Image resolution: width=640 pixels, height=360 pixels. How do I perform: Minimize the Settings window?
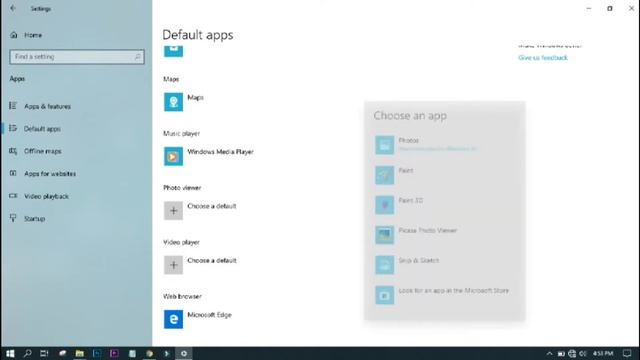[589, 8]
